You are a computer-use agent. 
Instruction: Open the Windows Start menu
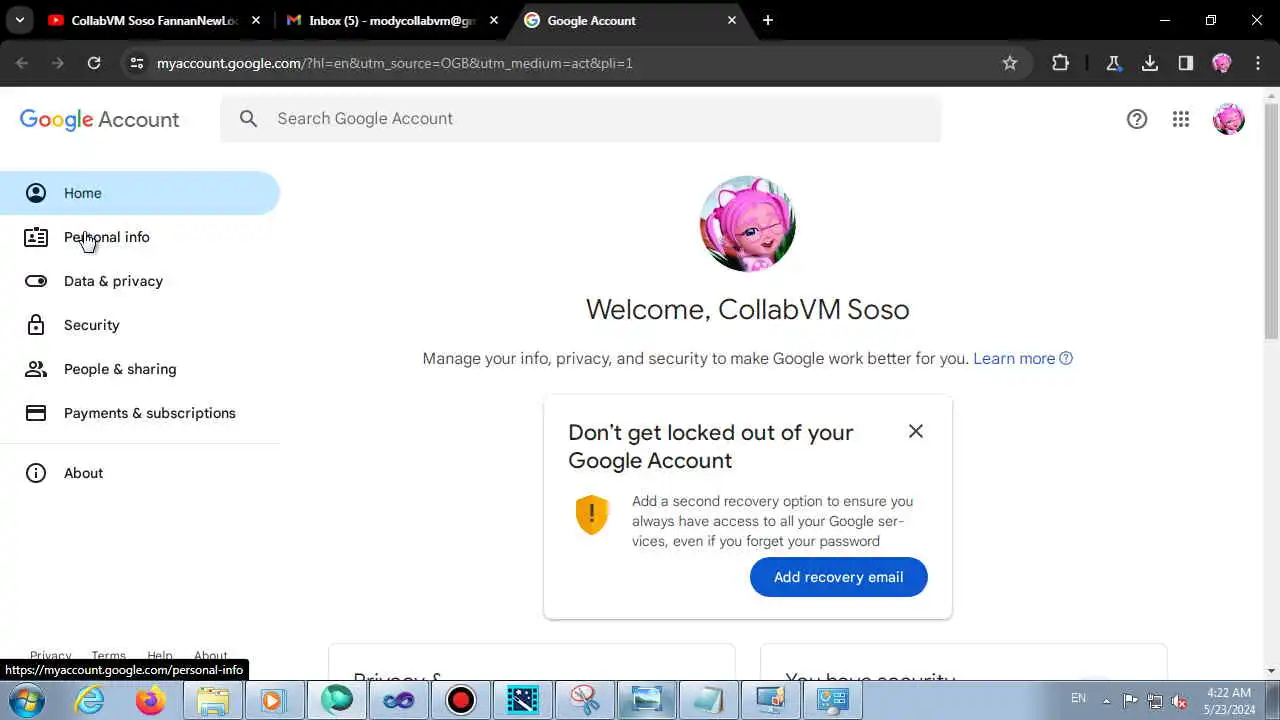coord(27,700)
